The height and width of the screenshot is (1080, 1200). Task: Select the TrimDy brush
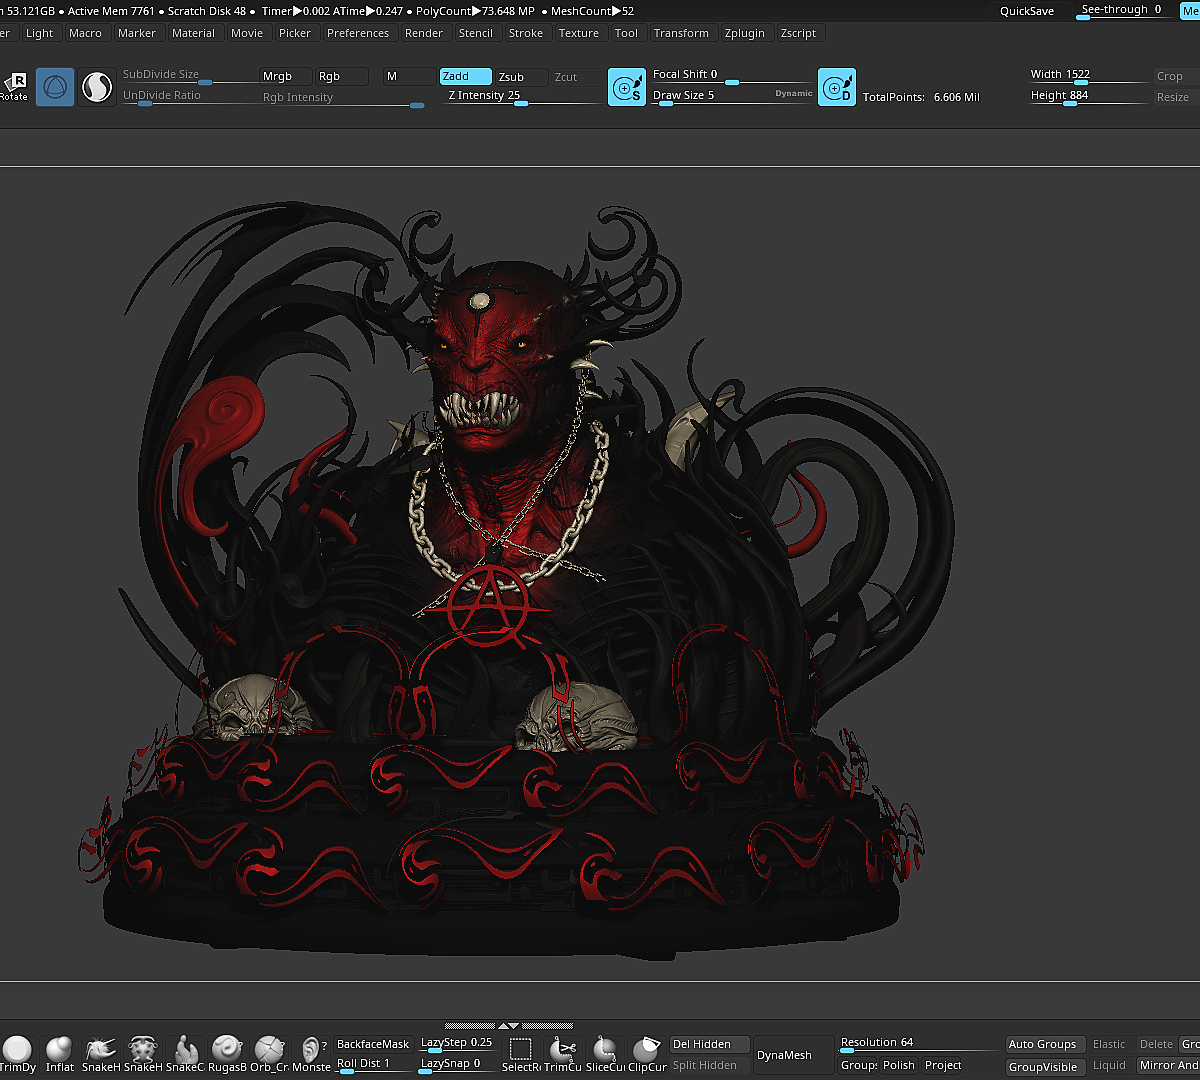pos(17,1054)
